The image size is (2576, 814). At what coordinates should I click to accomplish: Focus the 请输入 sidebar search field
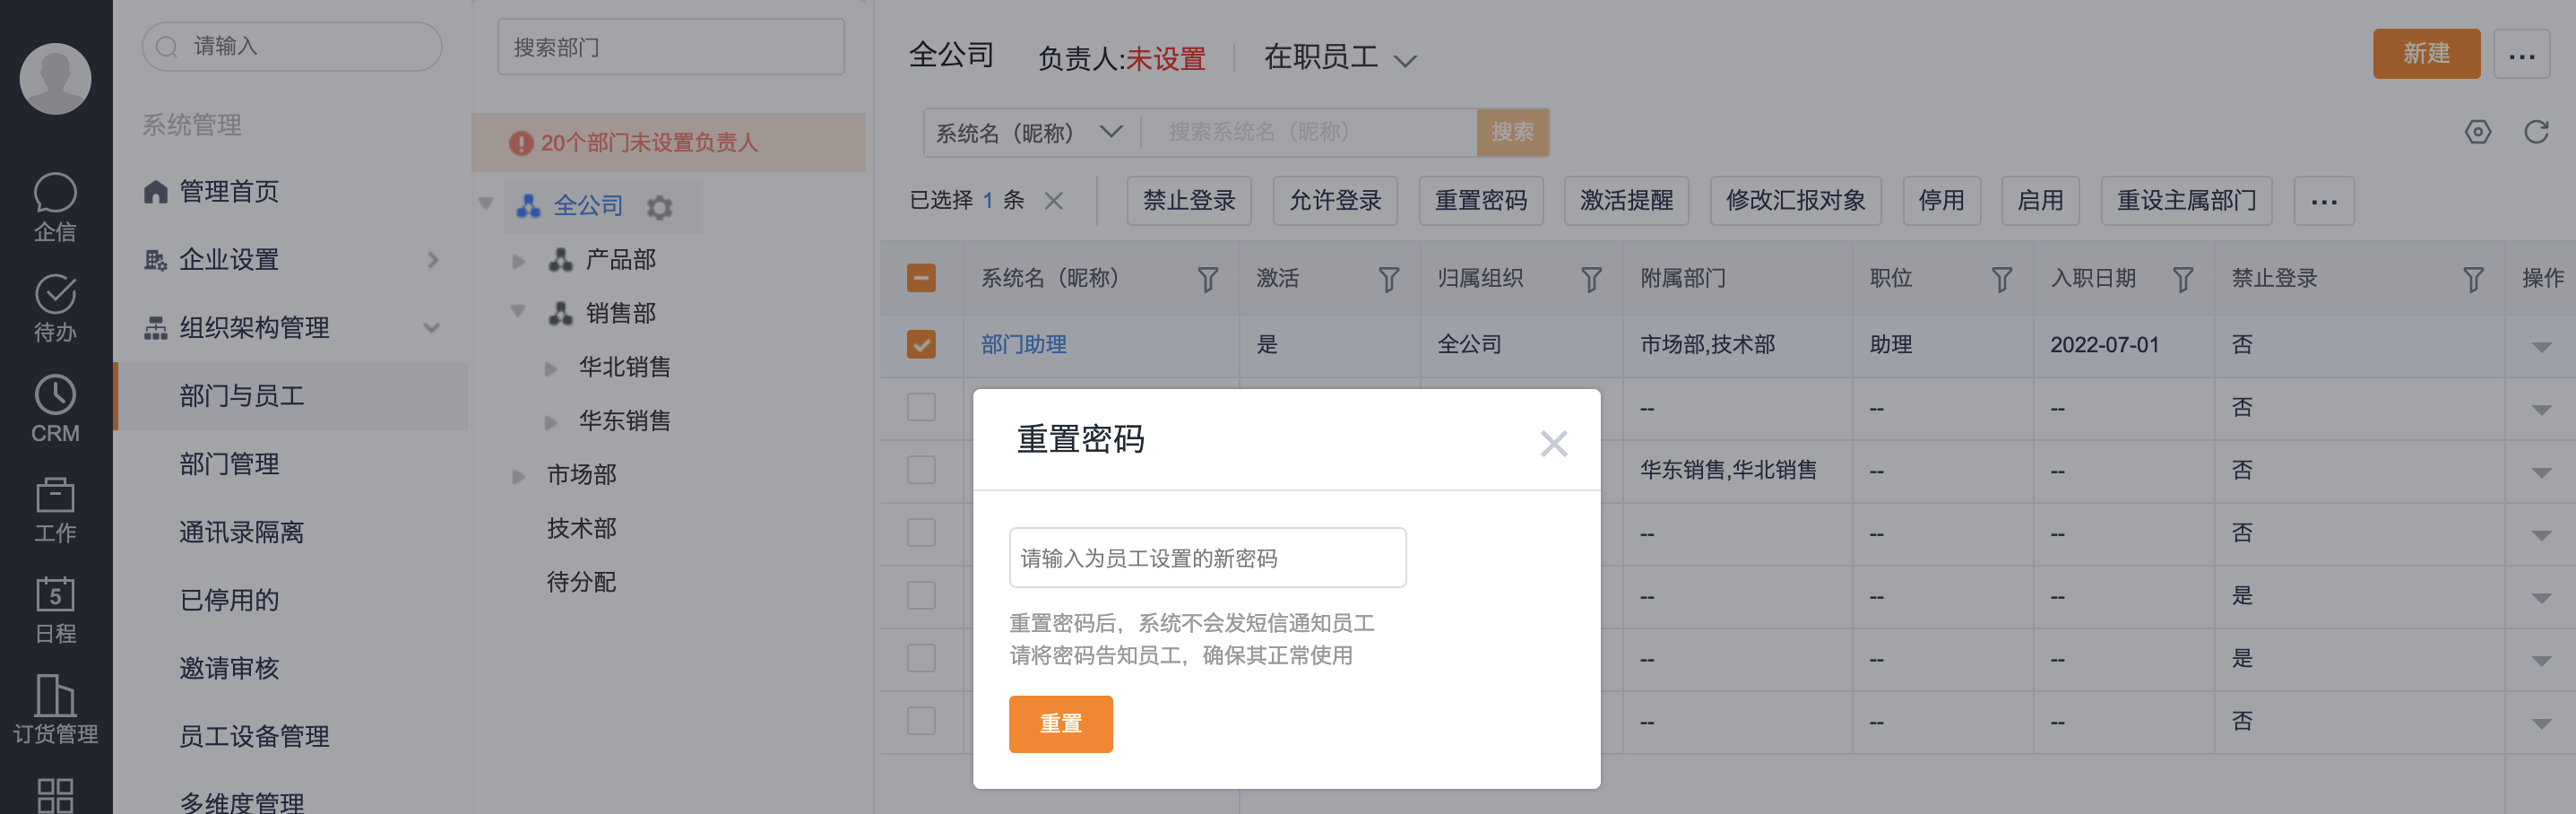[291, 47]
